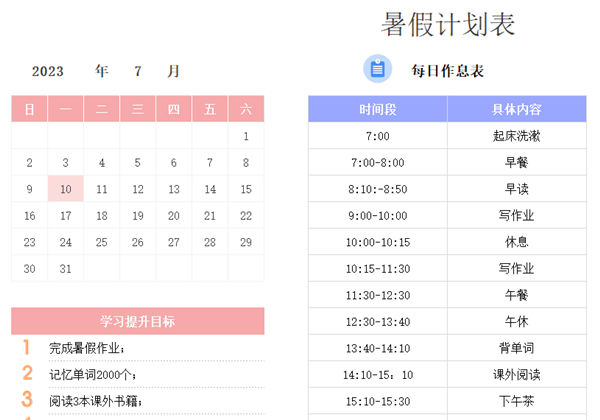600x420 pixels.
Task: Click the 日 weekday header cell
Action: pyautogui.click(x=29, y=109)
